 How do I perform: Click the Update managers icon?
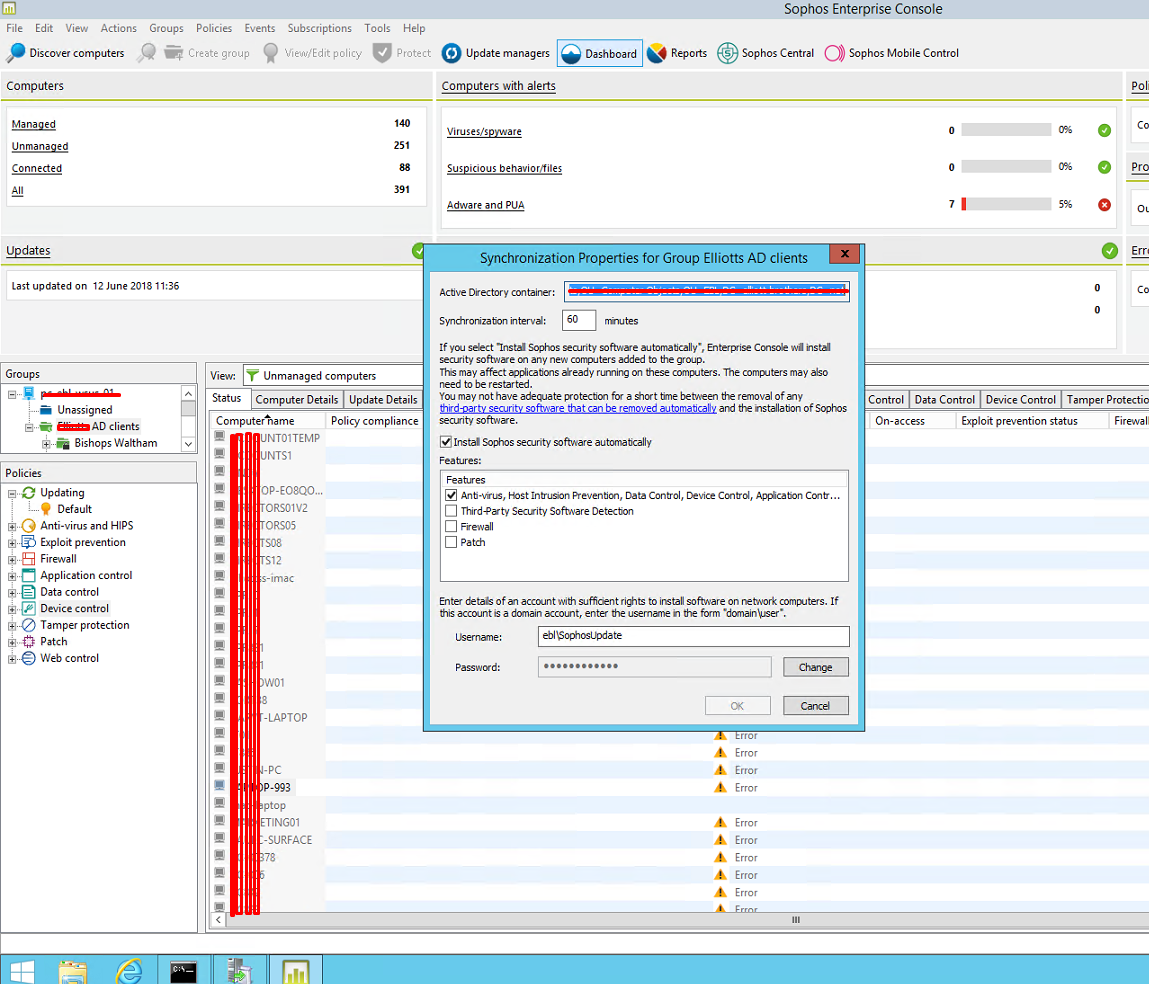[x=451, y=53]
